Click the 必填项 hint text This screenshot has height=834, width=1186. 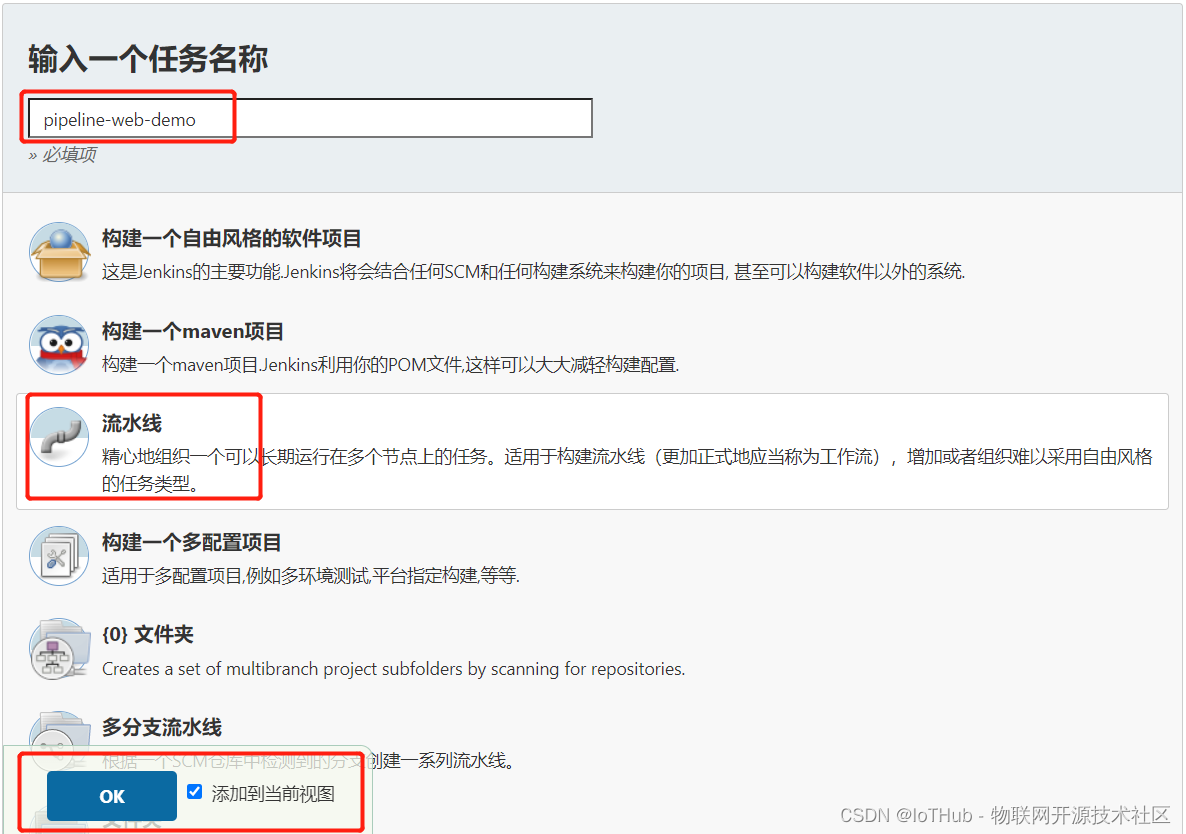point(63,155)
